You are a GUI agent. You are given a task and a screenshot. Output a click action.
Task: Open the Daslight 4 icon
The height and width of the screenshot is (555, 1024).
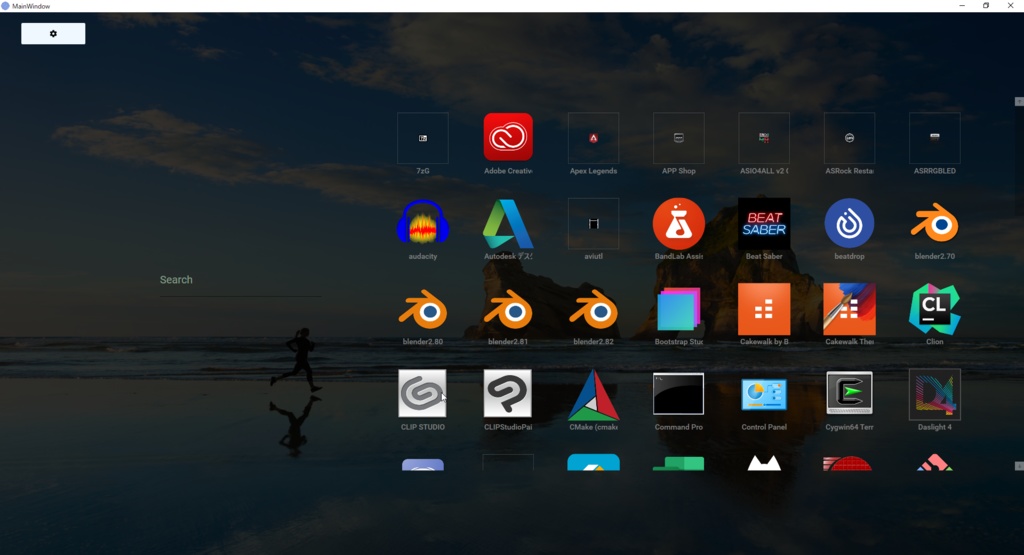pyautogui.click(x=935, y=394)
